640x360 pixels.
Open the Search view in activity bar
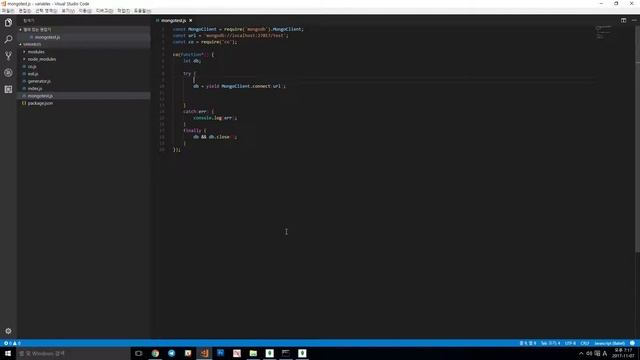8,39
